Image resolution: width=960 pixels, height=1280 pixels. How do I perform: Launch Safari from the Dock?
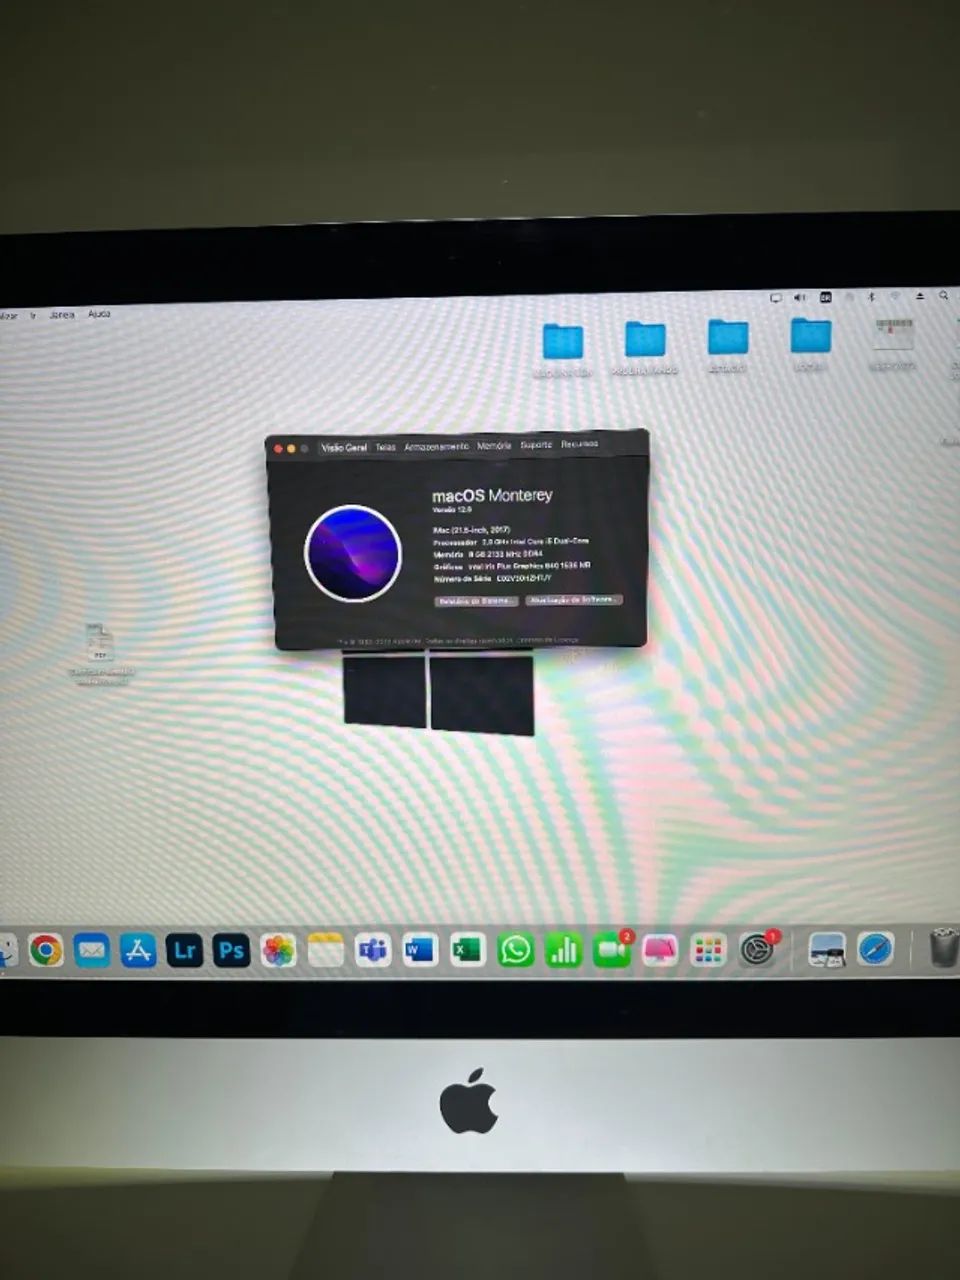point(875,950)
